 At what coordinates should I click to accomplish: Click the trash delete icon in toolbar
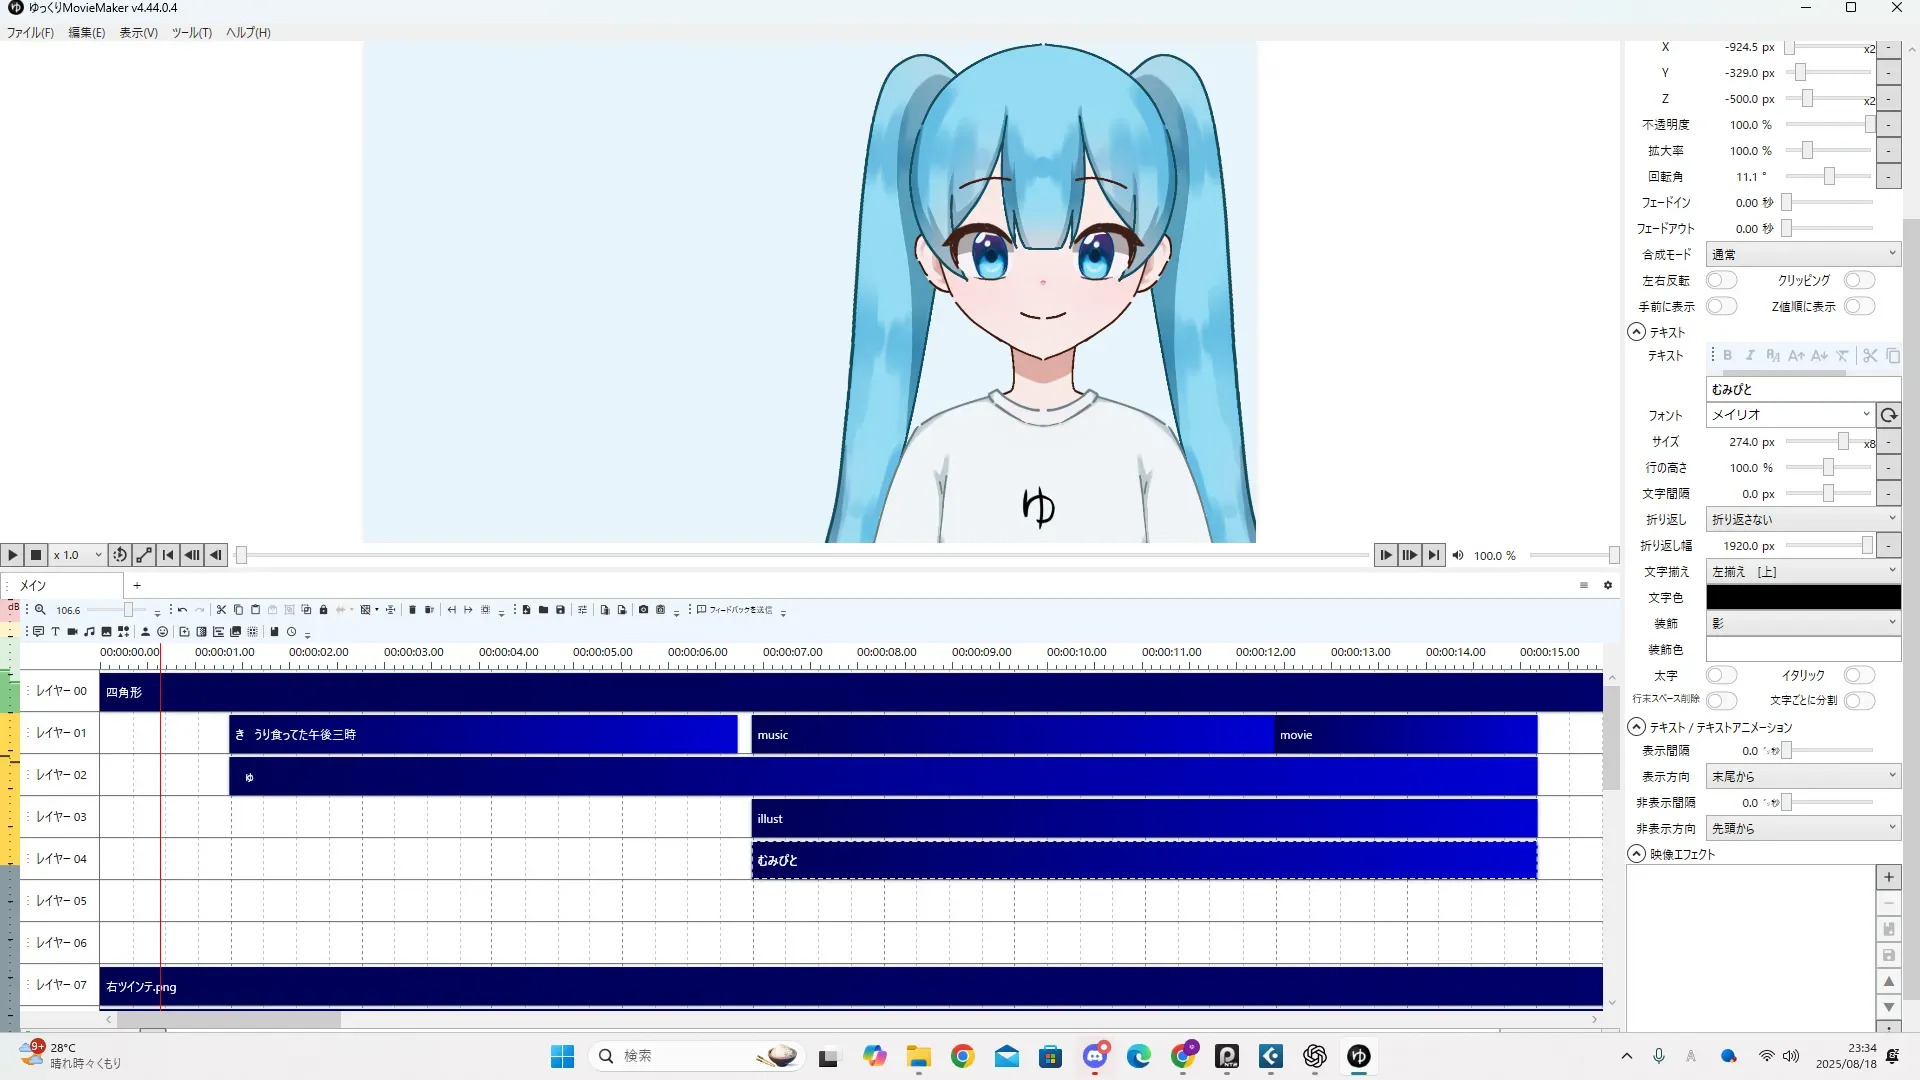pyautogui.click(x=412, y=610)
